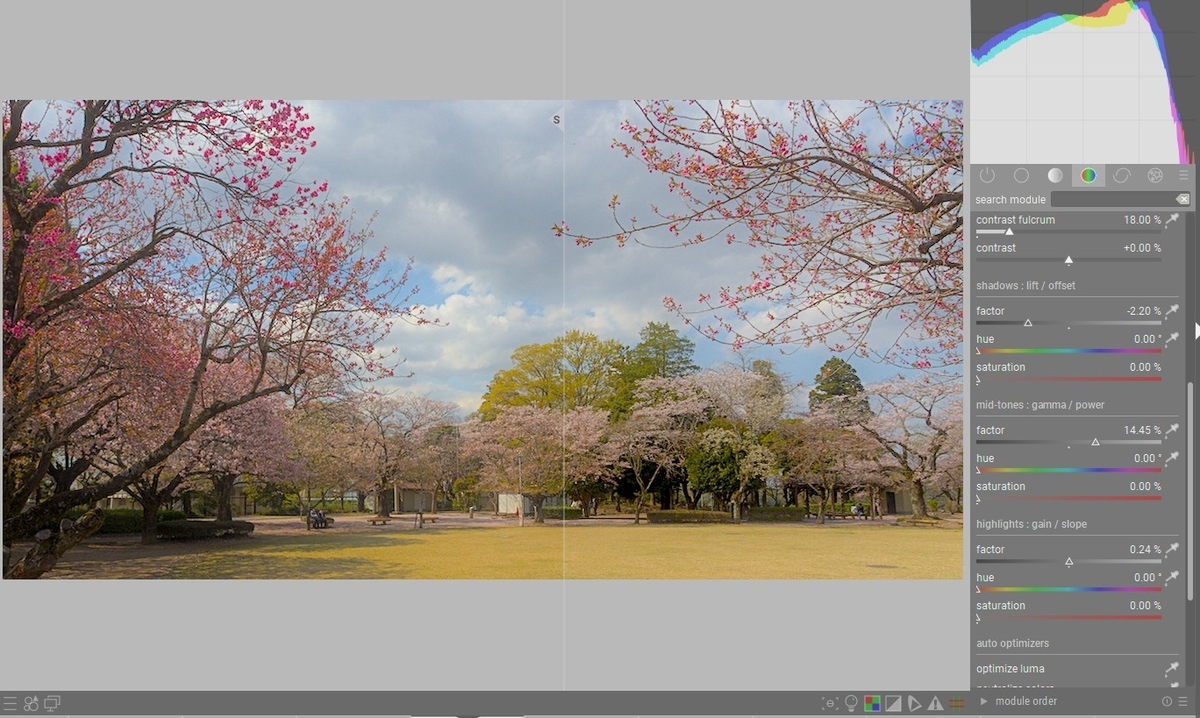
Task: Click the optimize luma label
Action: [x=1010, y=669]
